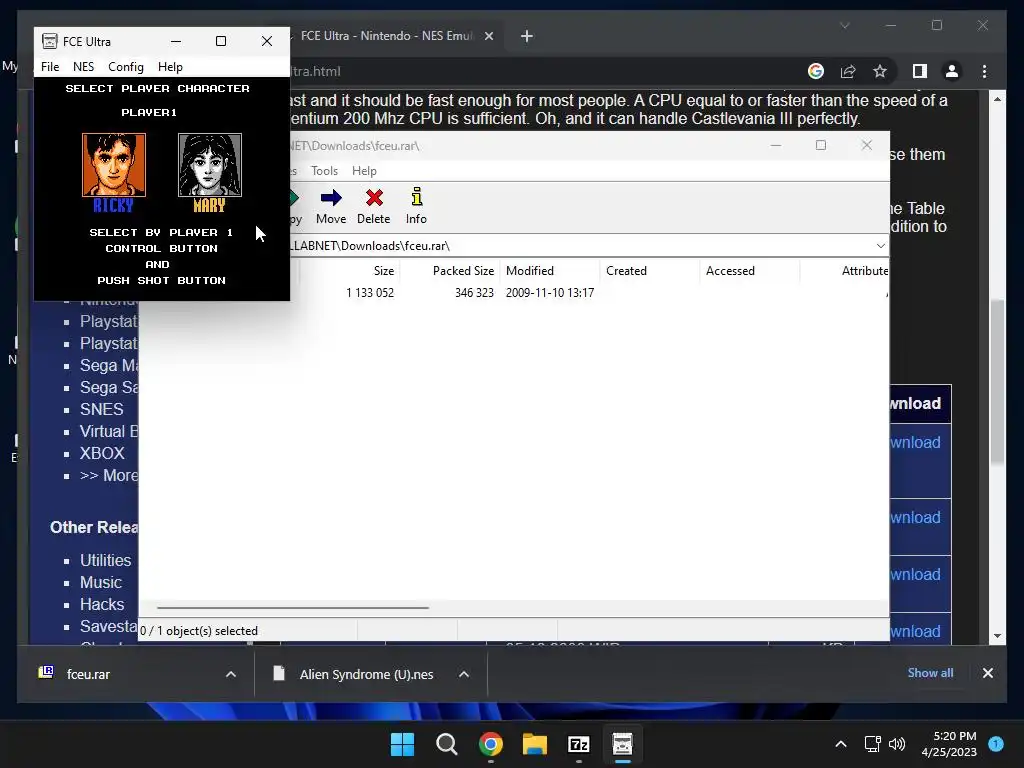Open the notification badge in taskbar
The height and width of the screenshot is (768, 1024).
[996, 743]
